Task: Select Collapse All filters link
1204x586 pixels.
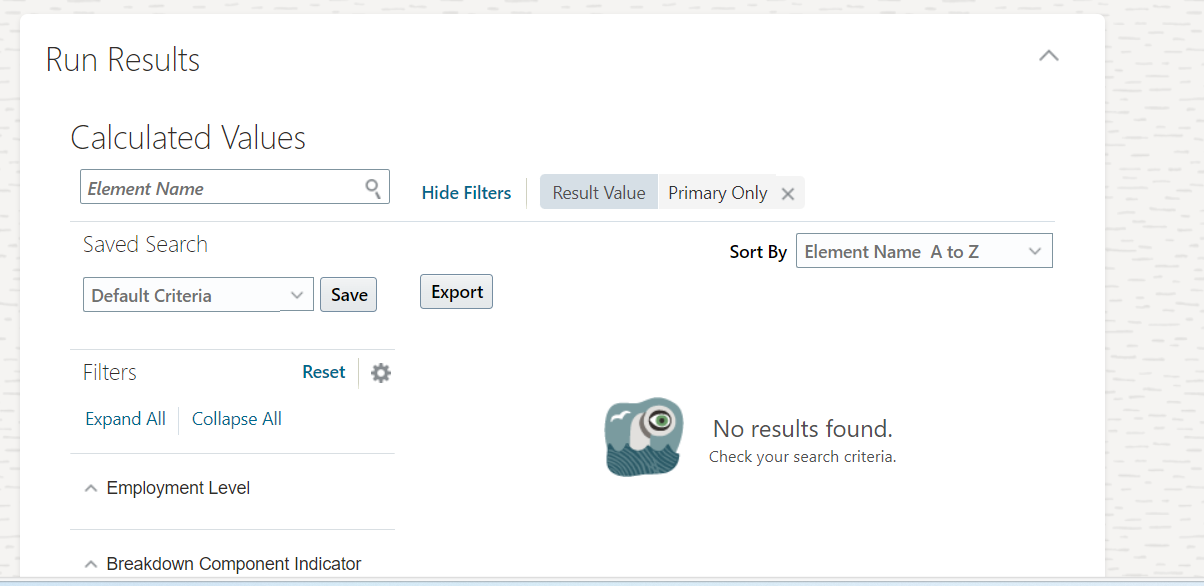Action: 237,419
